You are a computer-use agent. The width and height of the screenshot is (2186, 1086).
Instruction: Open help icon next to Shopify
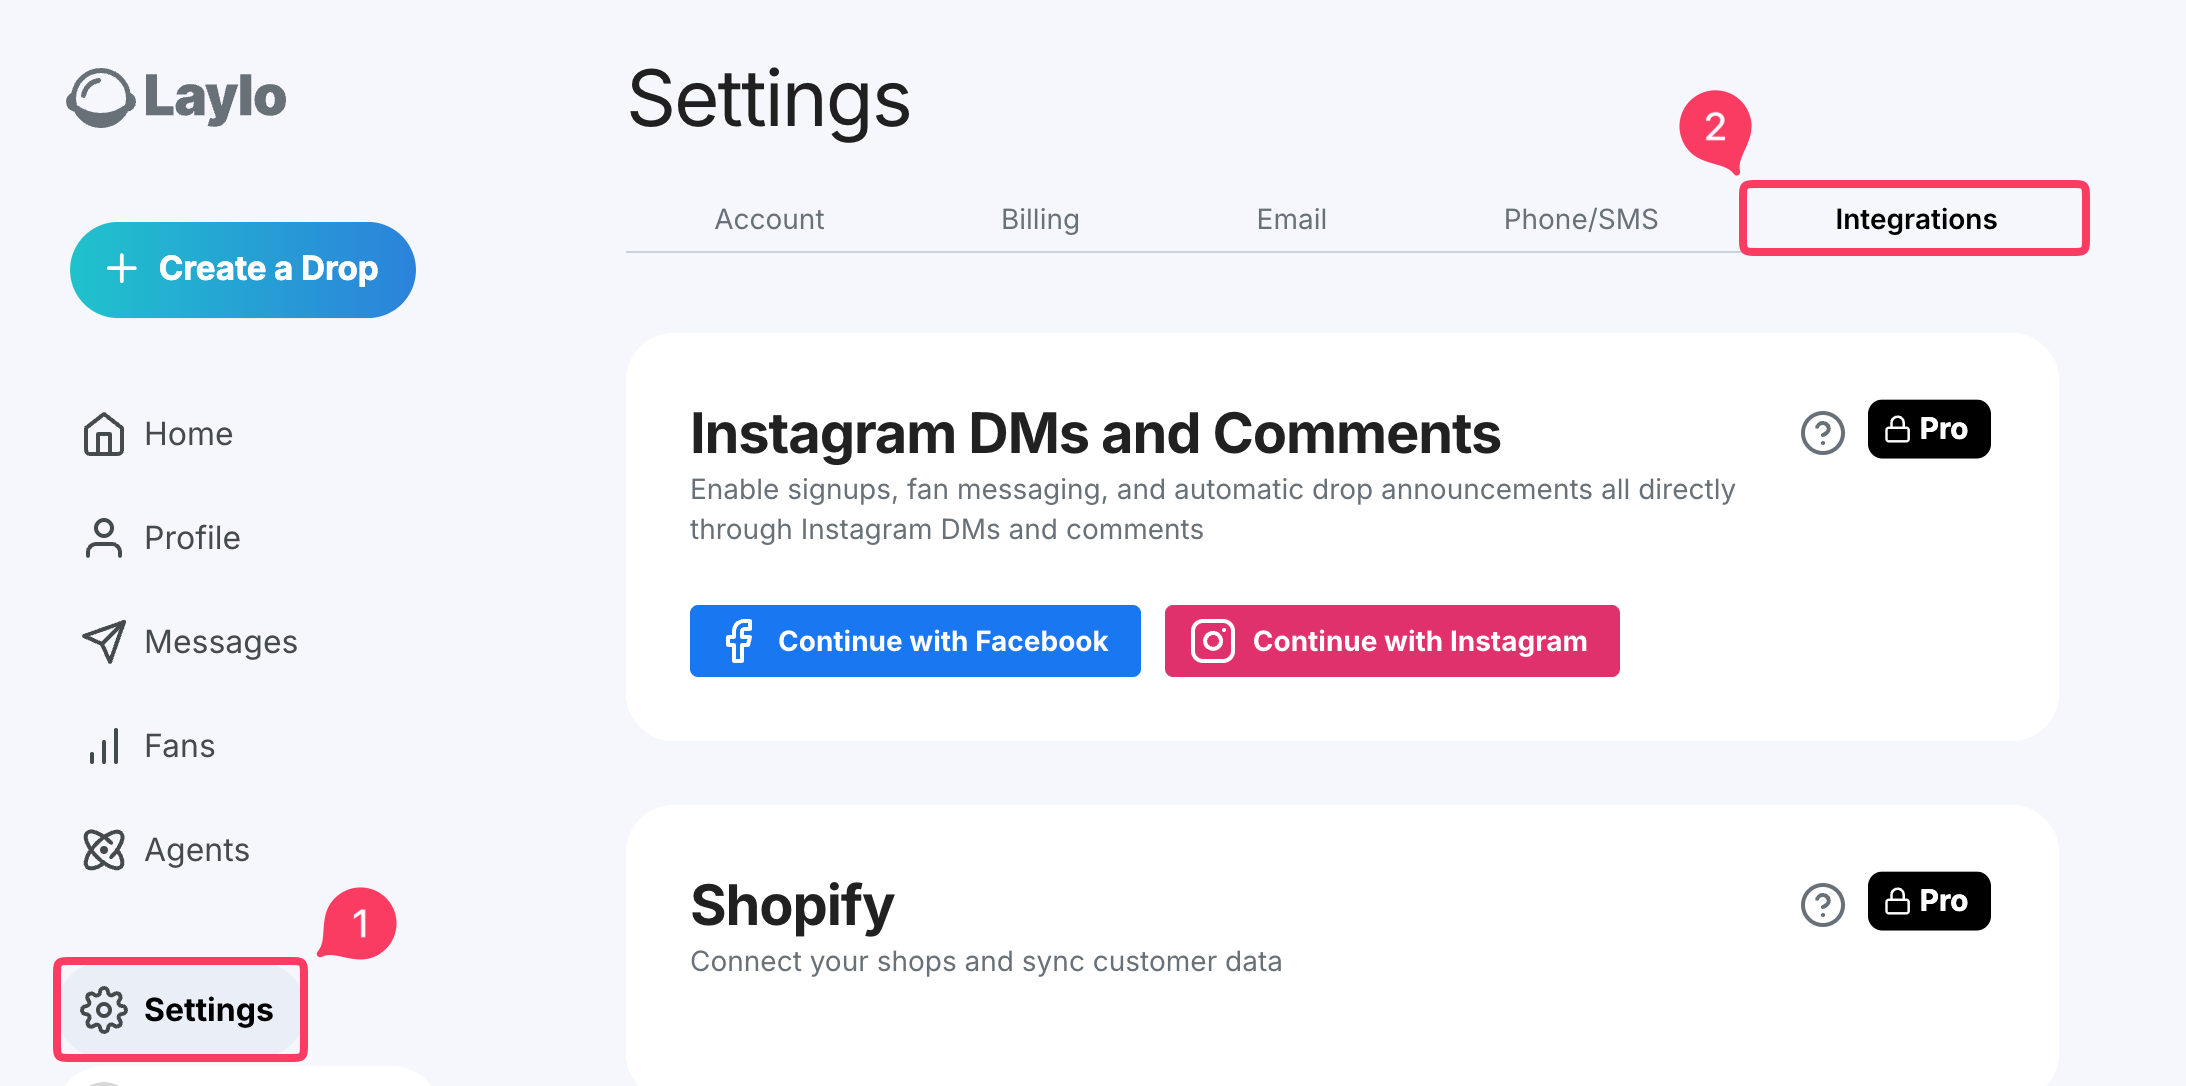coord(1822,905)
